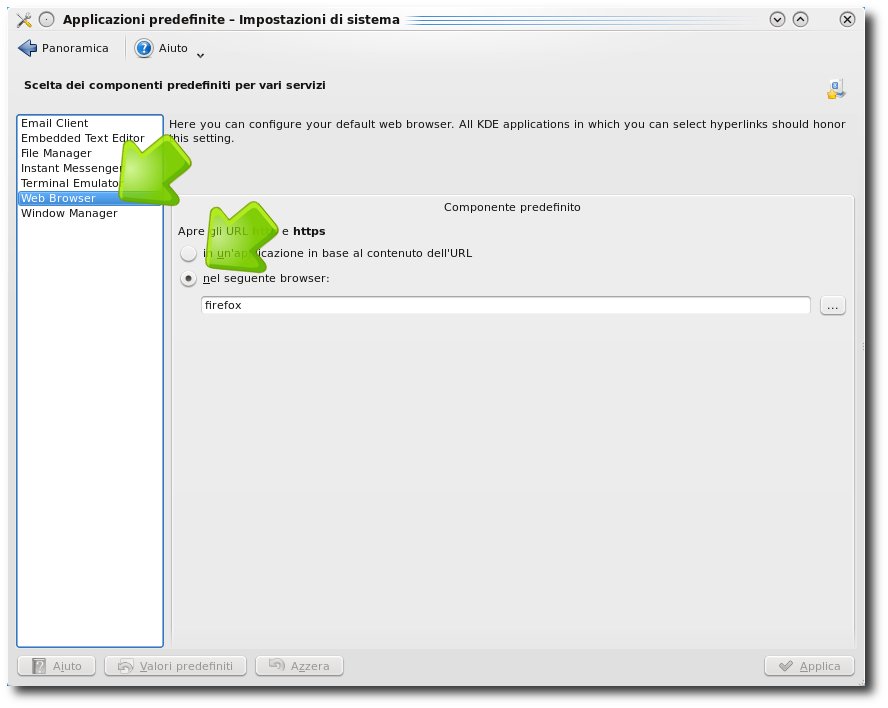Select Terminal Emulator entry
Viewport: 888px width, 708px height.
point(90,183)
